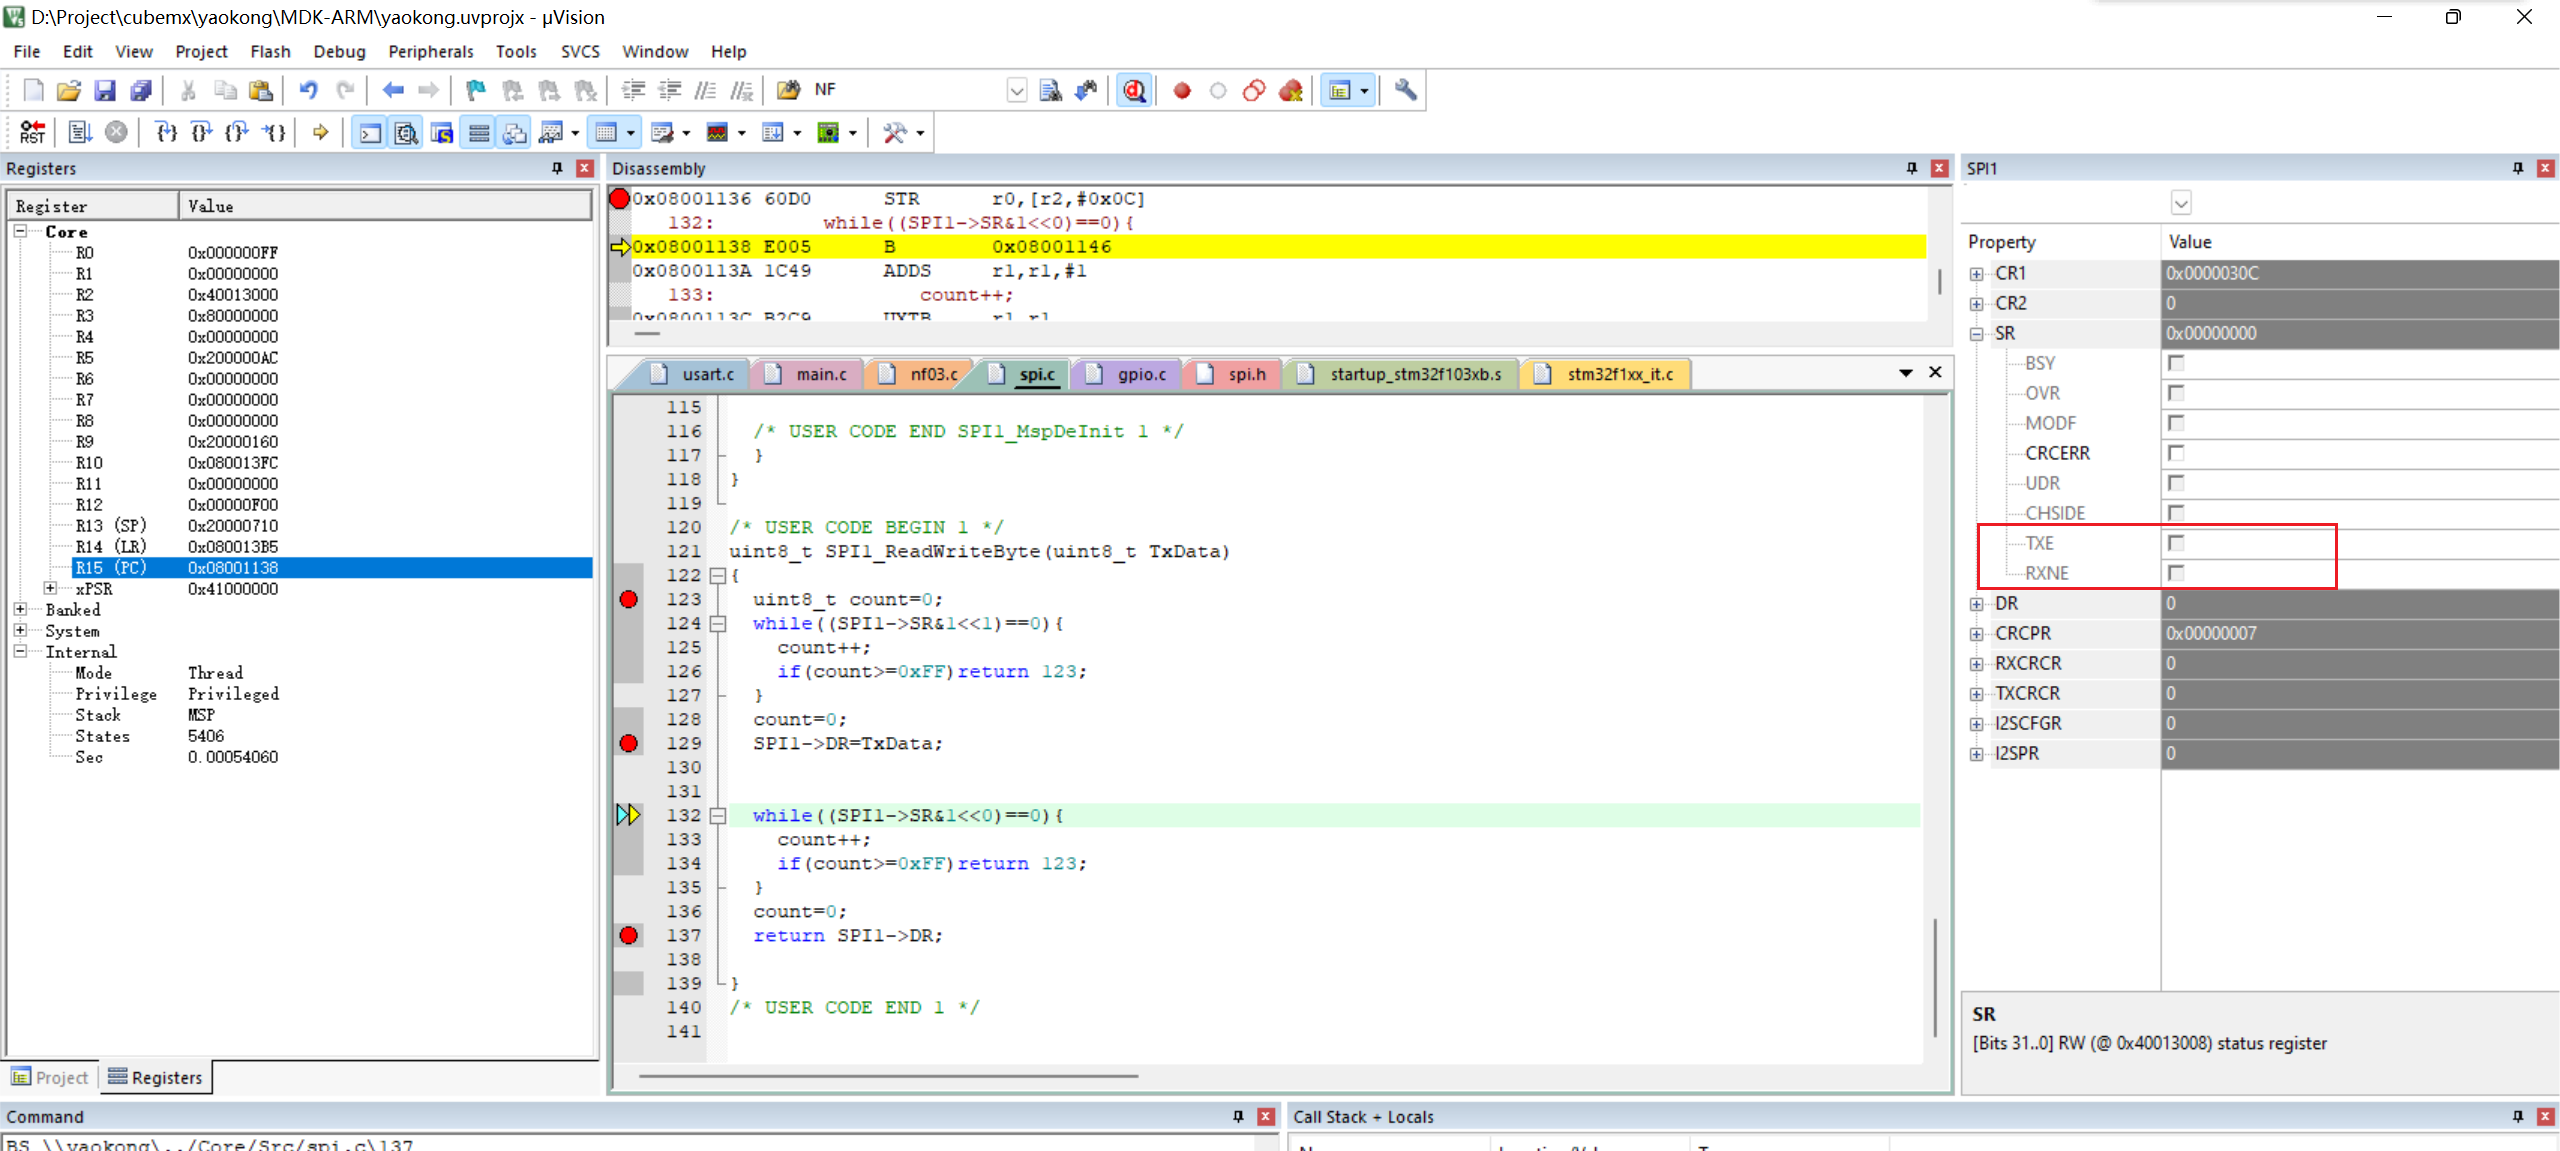Open the Debug menu
This screenshot has height=1151, width=2560.
(x=339, y=52)
